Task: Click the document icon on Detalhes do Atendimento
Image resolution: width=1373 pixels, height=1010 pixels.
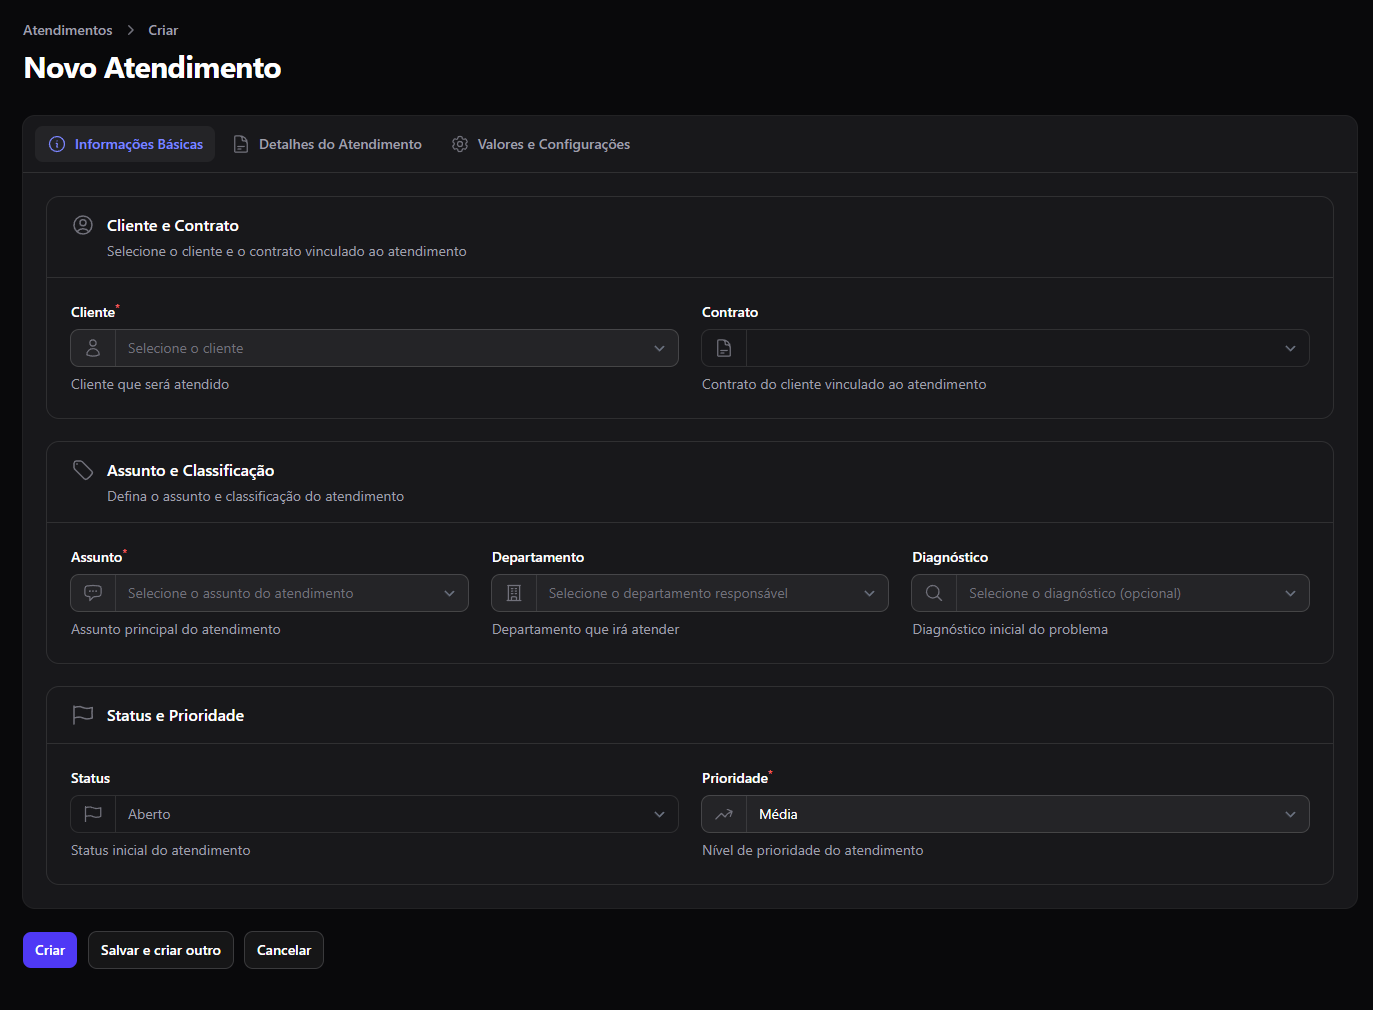Action: pyautogui.click(x=241, y=144)
